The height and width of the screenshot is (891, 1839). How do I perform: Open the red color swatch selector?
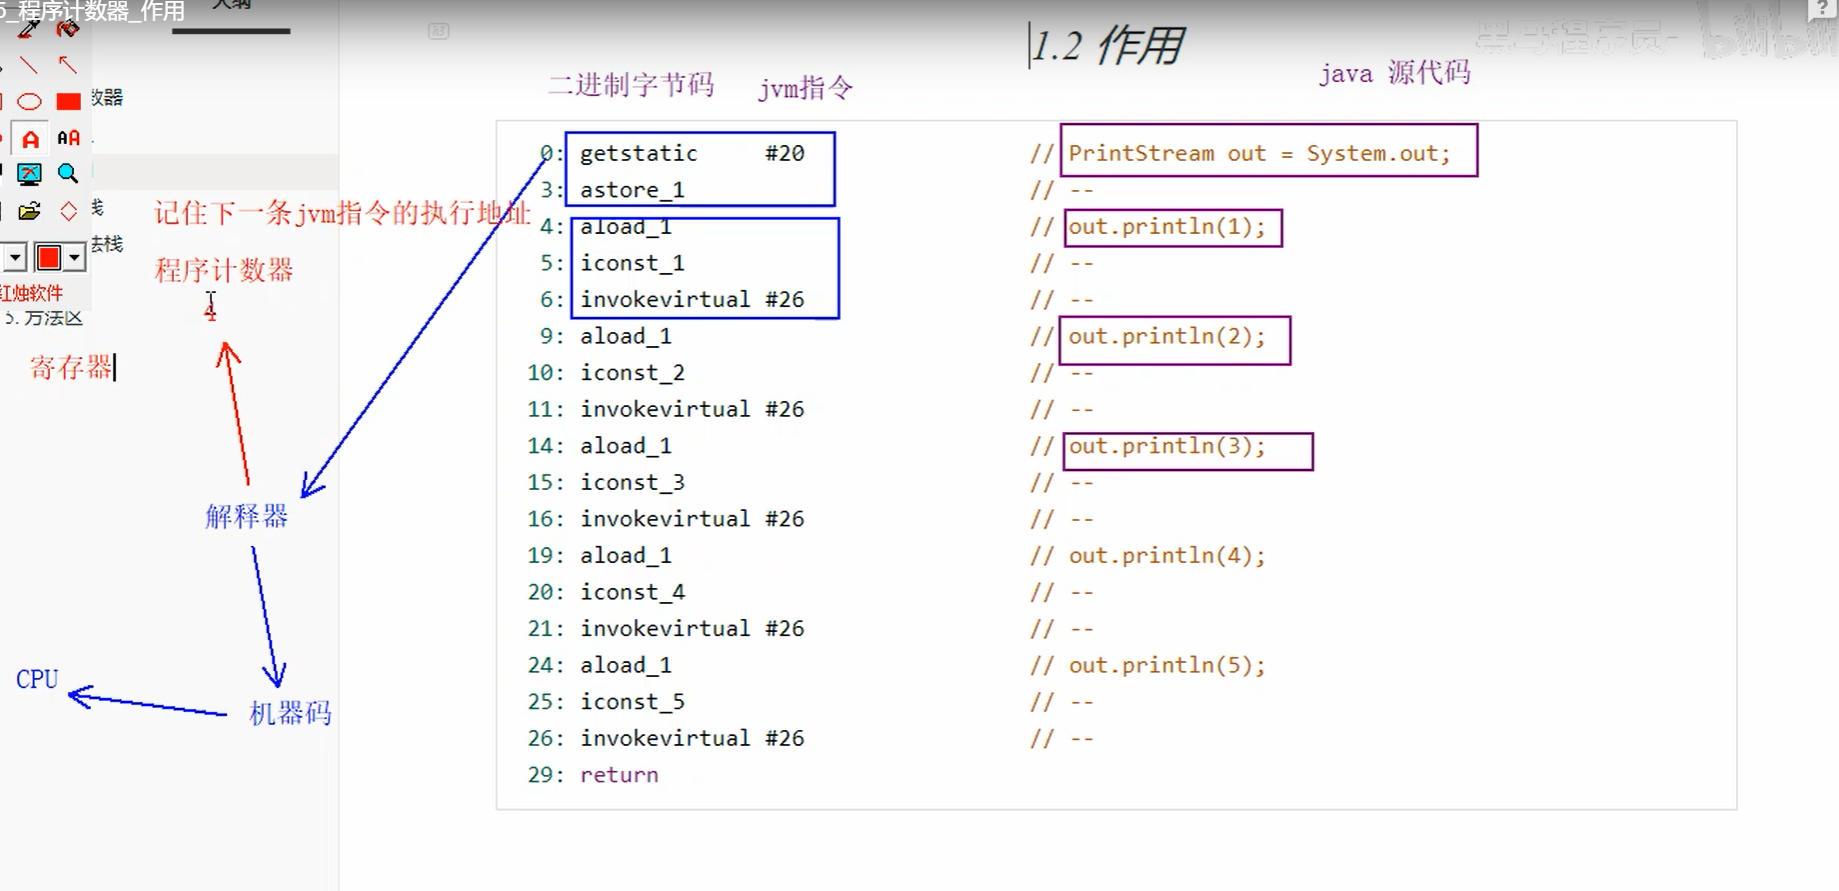click(48, 258)
